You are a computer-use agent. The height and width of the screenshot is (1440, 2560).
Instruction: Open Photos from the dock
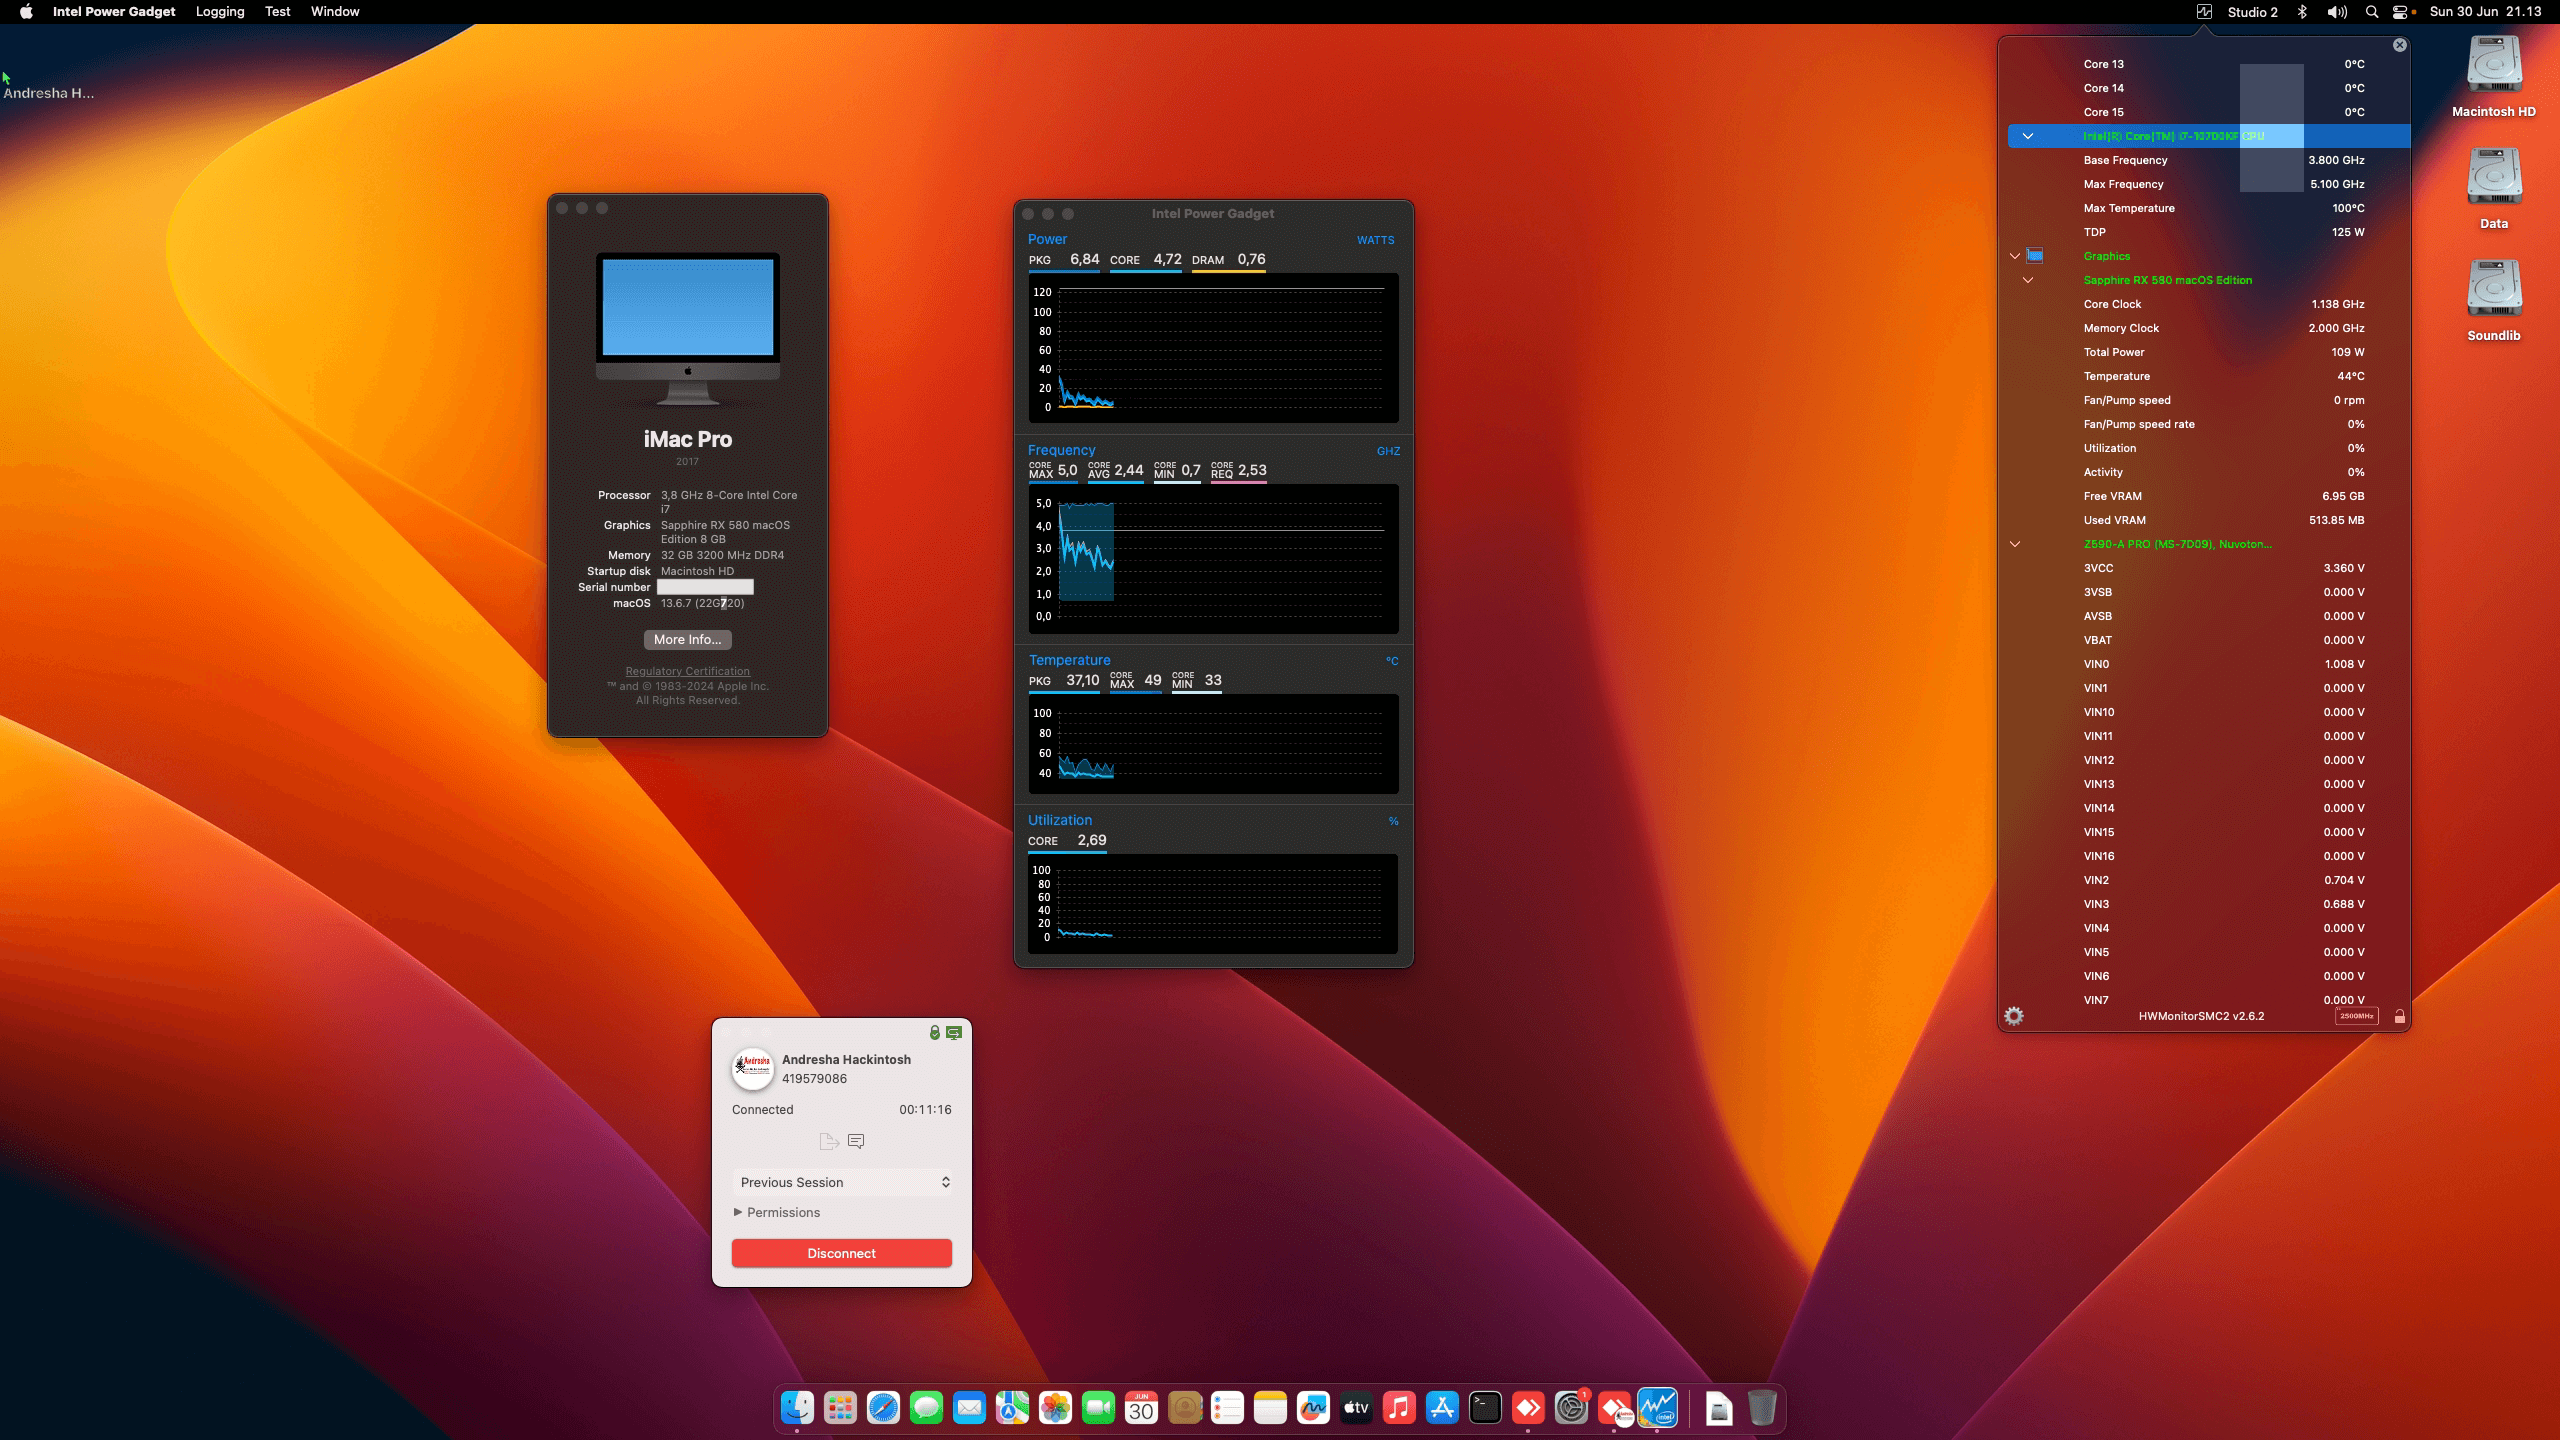point(1055,1408)
